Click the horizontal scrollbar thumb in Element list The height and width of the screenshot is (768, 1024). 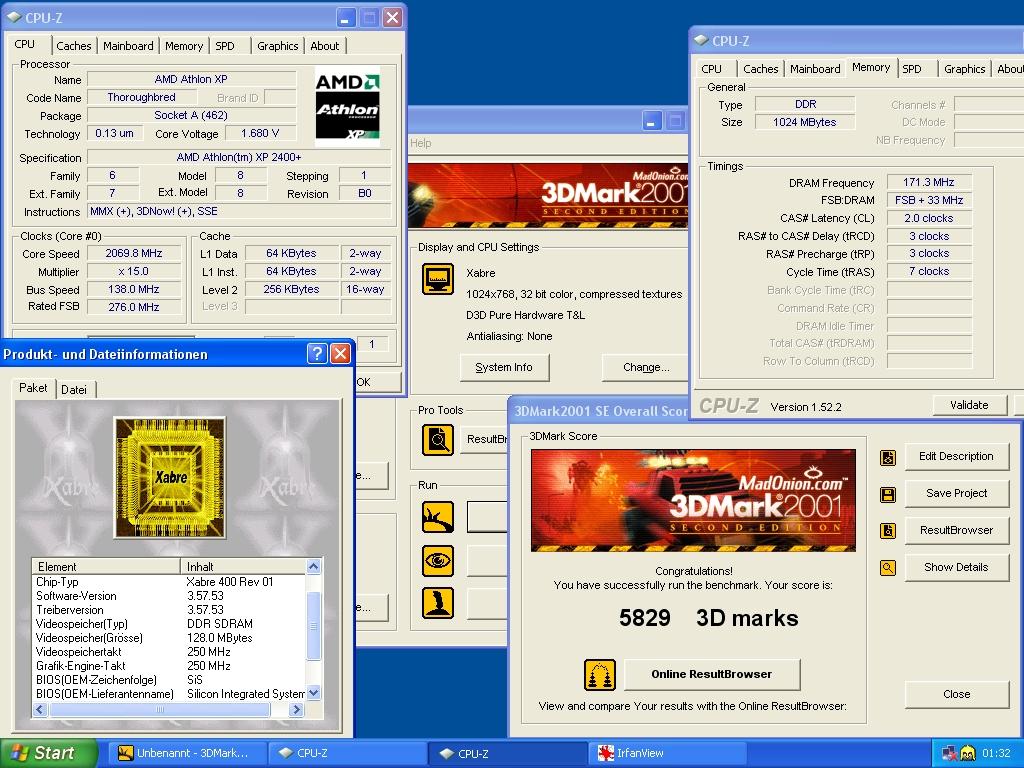click(159, 709)
